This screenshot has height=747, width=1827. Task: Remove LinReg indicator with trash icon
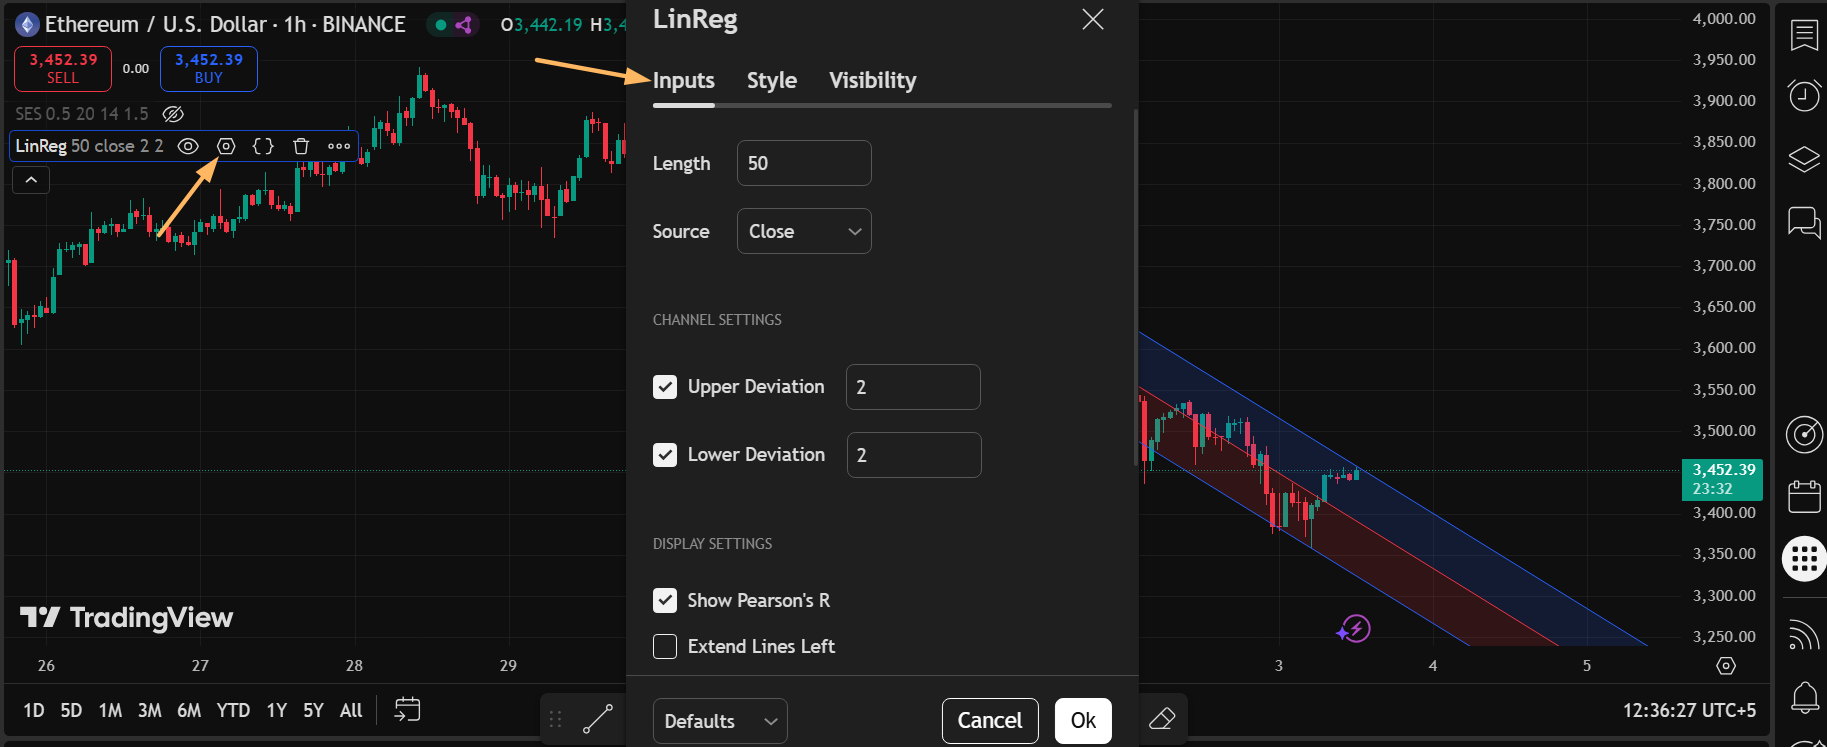(x=301, y=146)
